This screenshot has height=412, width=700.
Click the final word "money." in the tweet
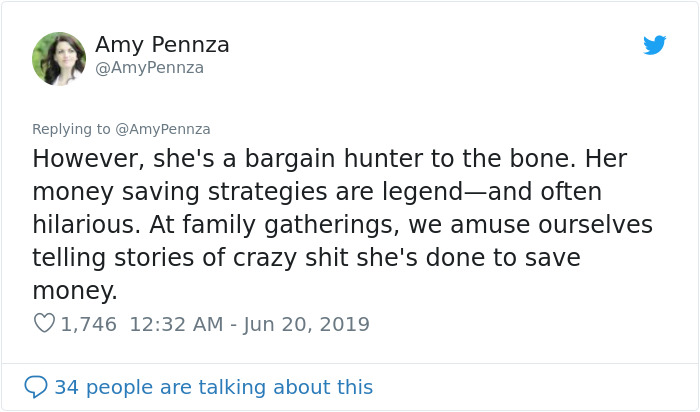coord(75,291)
